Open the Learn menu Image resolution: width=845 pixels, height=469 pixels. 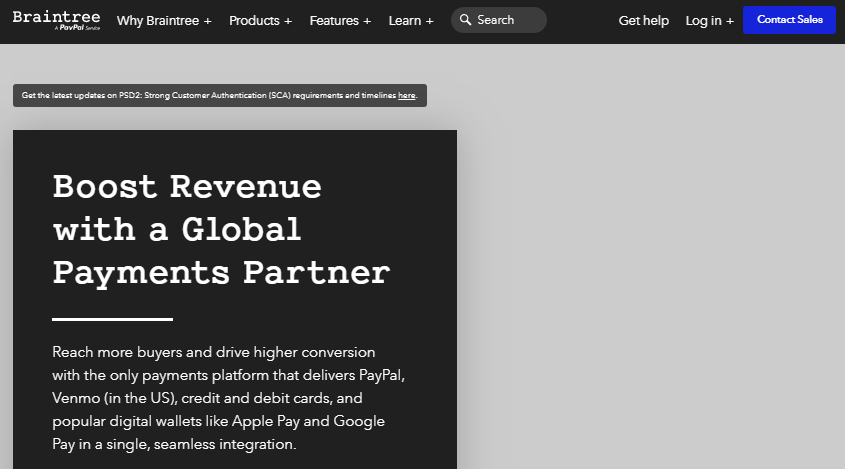(x=405, y=21)
